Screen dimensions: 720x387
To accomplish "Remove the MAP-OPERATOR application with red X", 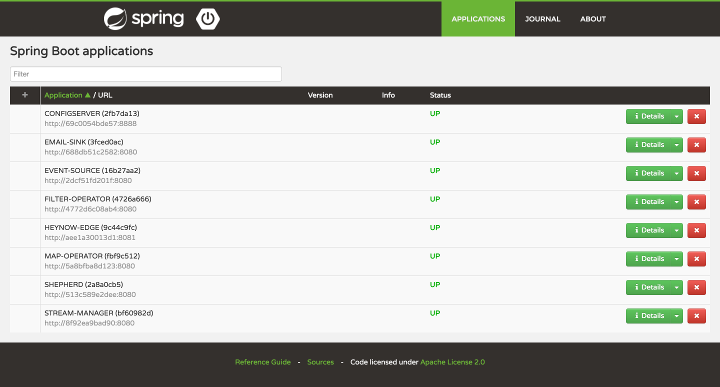I will [x=696, y=259].
